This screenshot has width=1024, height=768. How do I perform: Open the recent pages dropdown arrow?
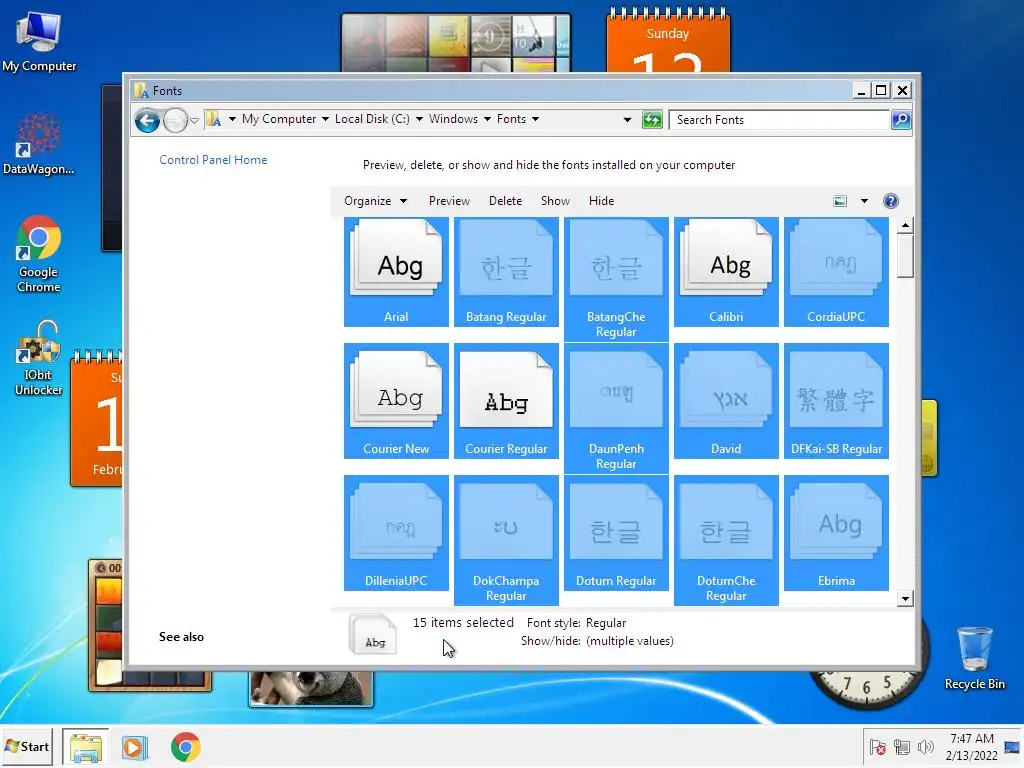click(195, 121)
